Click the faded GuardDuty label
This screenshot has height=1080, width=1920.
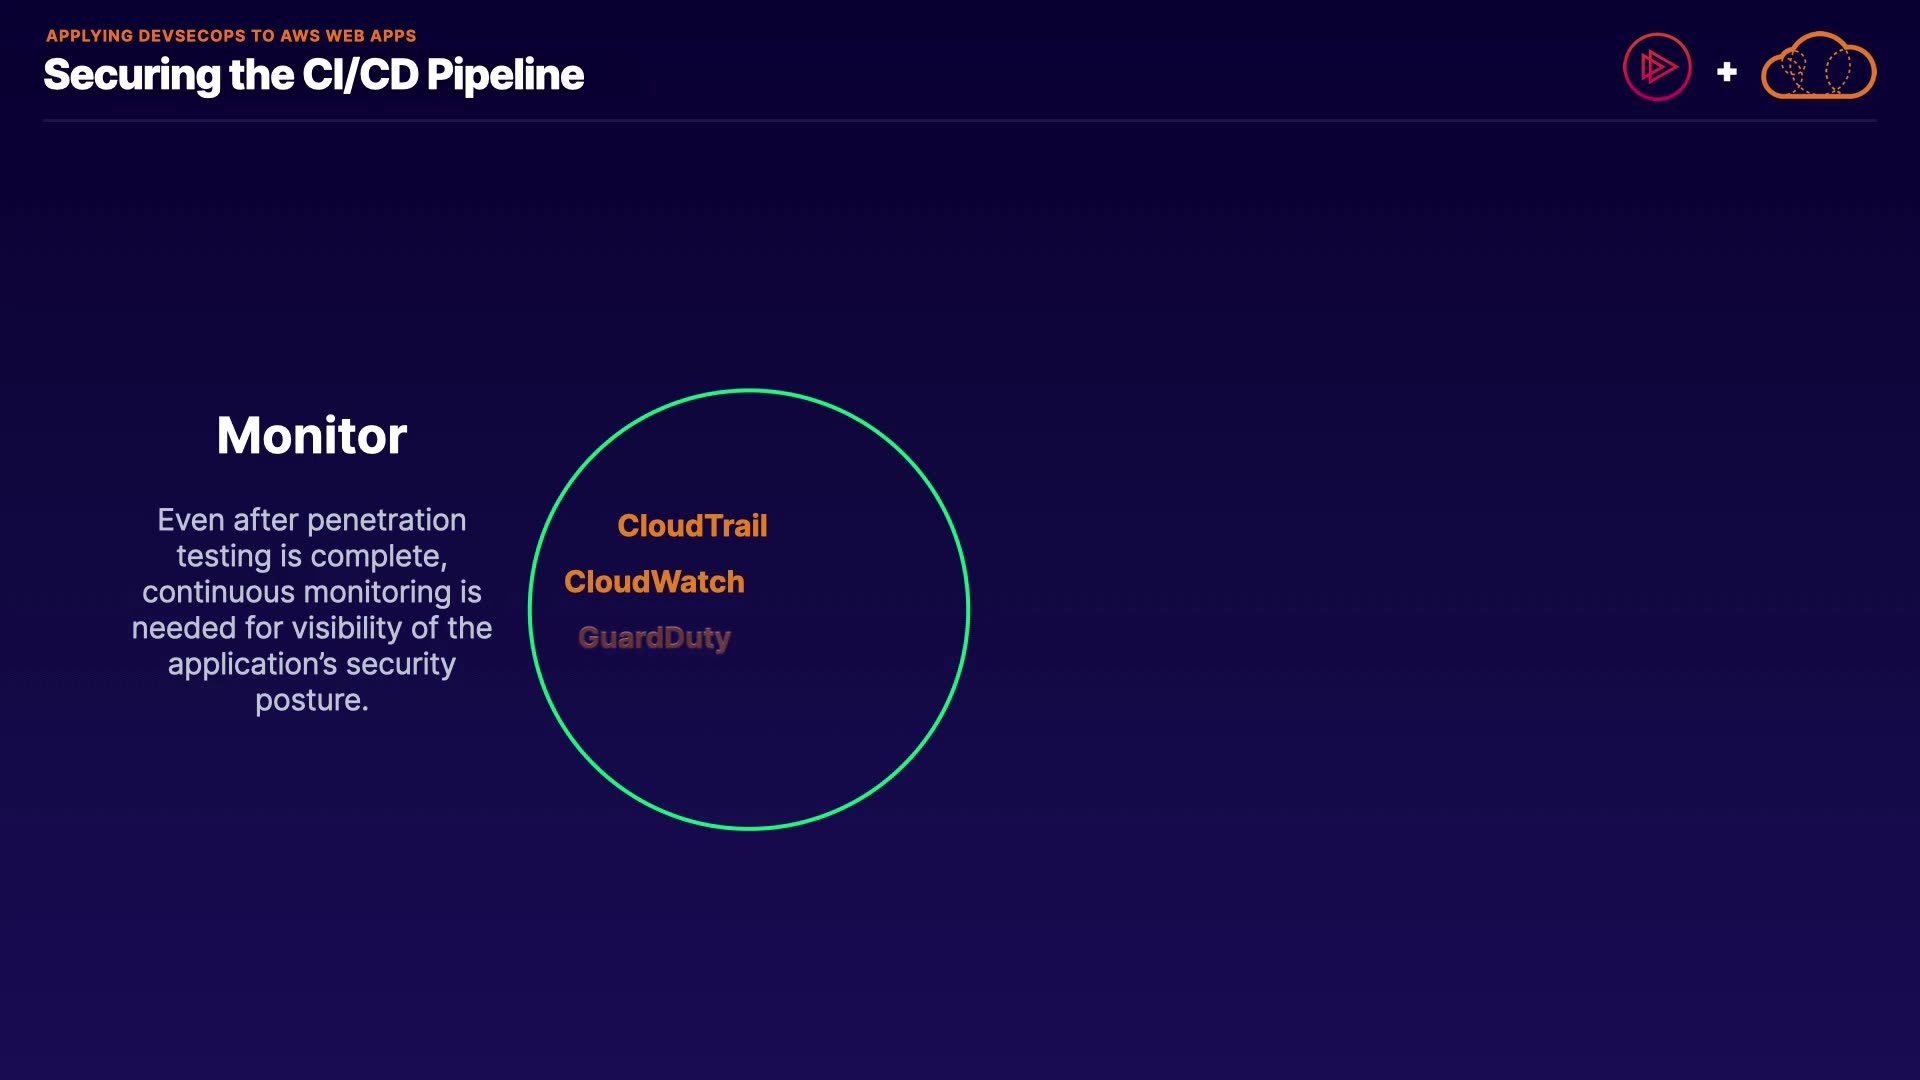pos(654,638)
